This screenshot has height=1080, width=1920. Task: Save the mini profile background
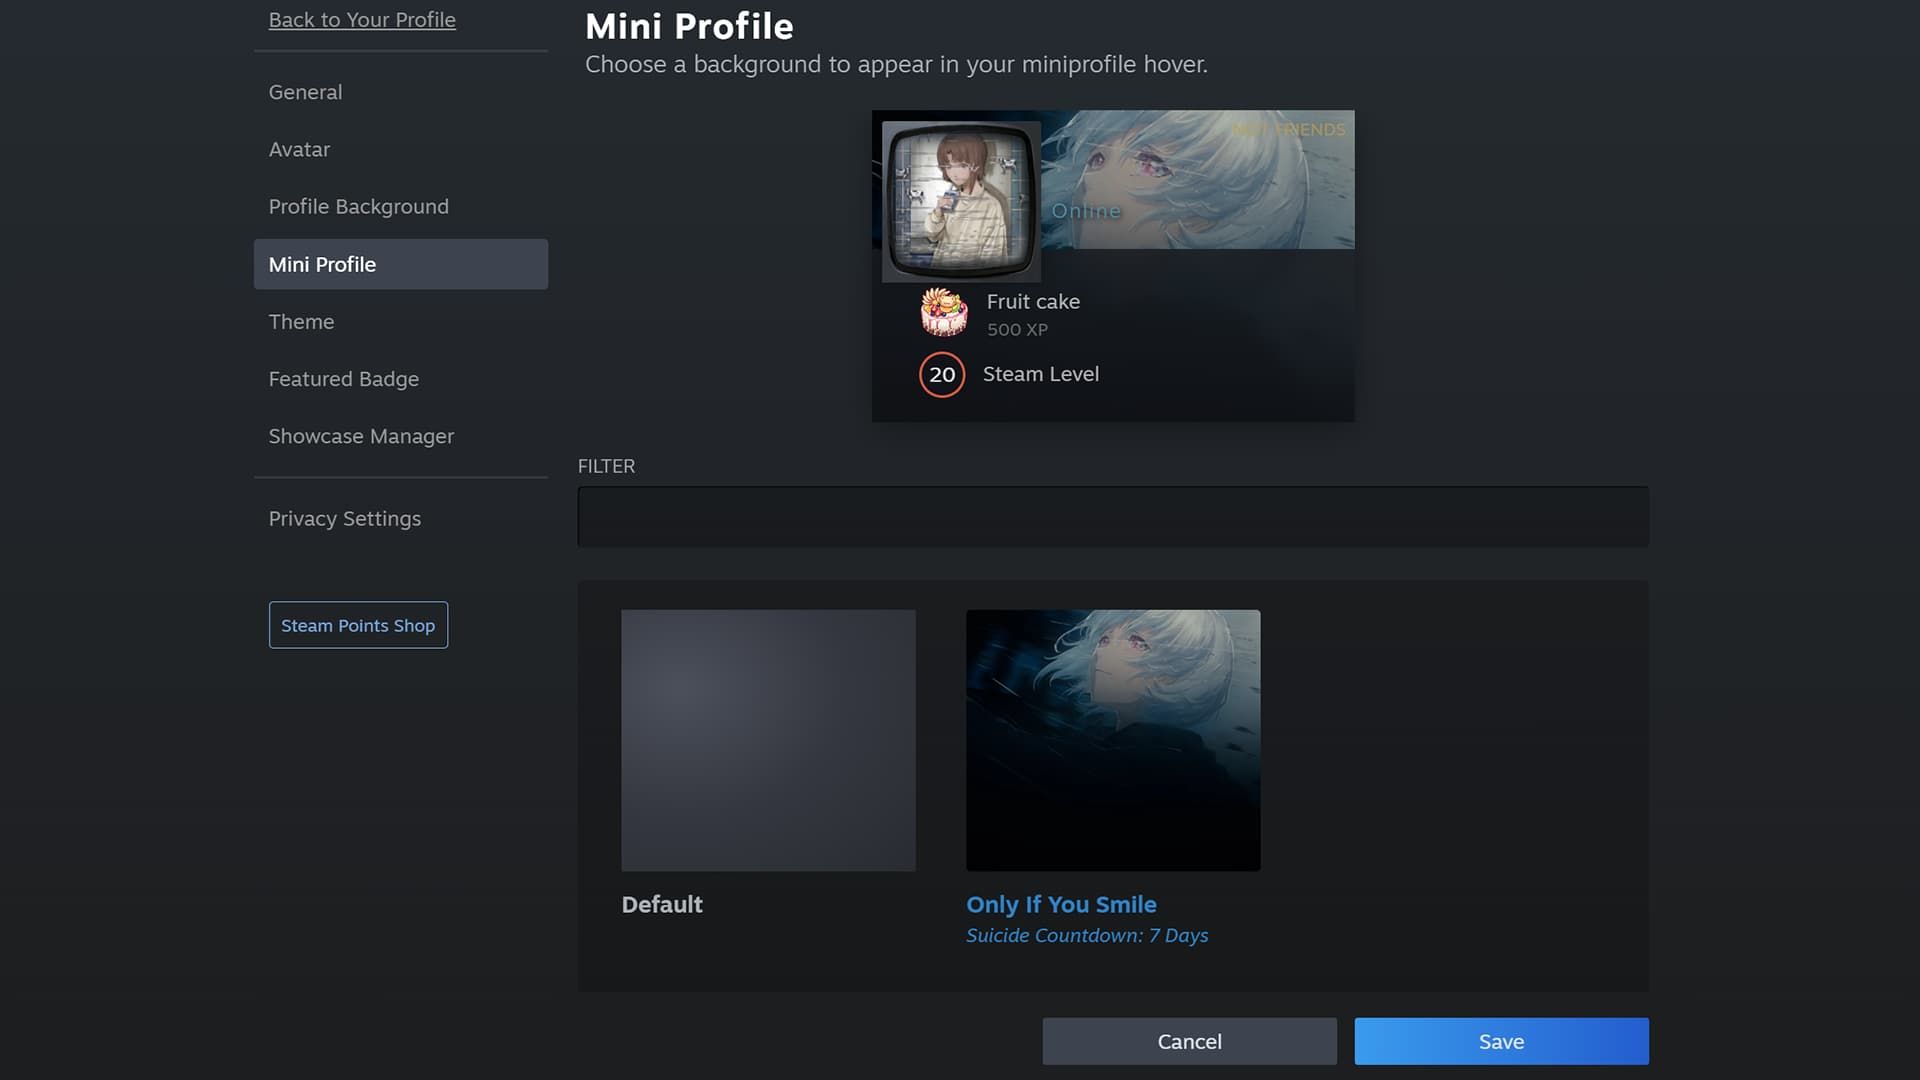tap(1502, 1041)
